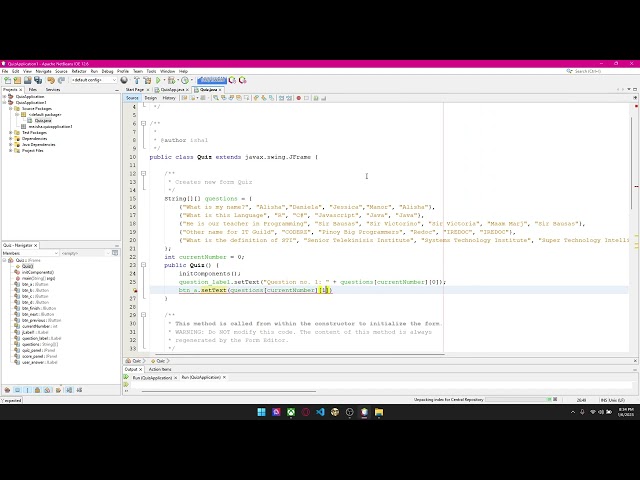
Task: Toggle Fully Qualified Names filter in Navigator
Action: (58, 390)
